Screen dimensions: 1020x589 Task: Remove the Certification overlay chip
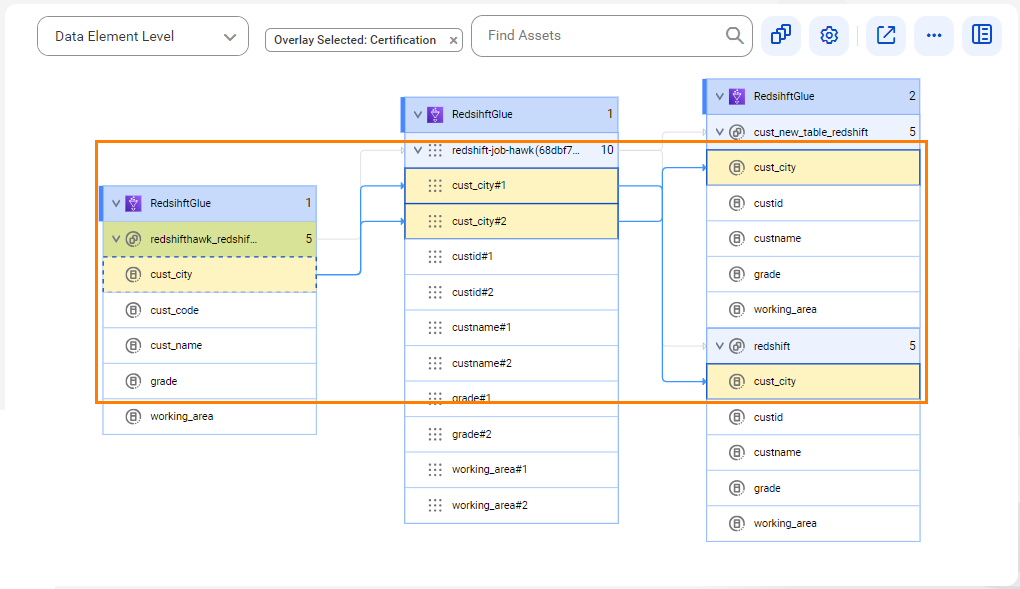(453, 40)
